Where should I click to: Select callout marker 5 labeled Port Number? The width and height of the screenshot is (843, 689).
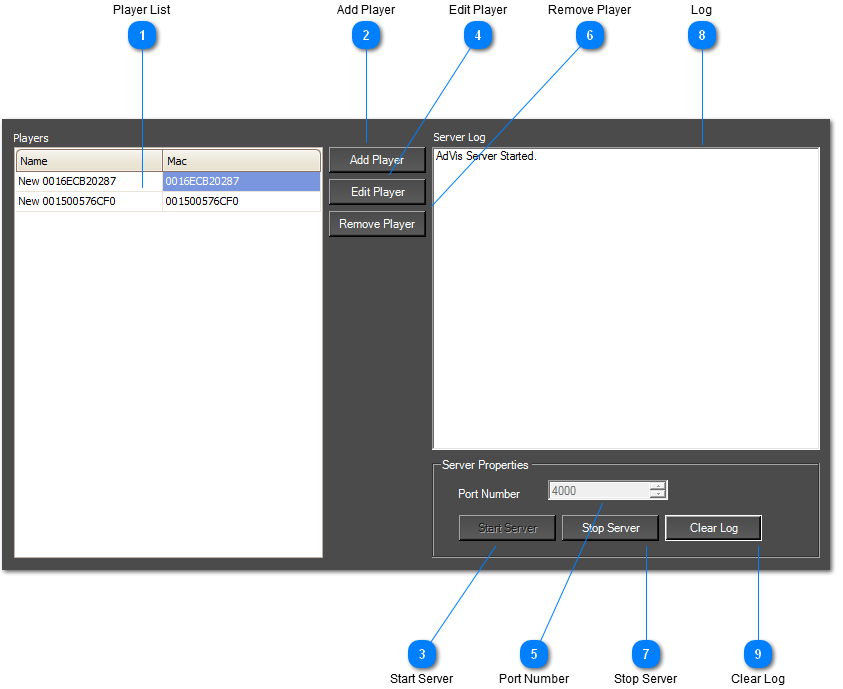point(534,654)
